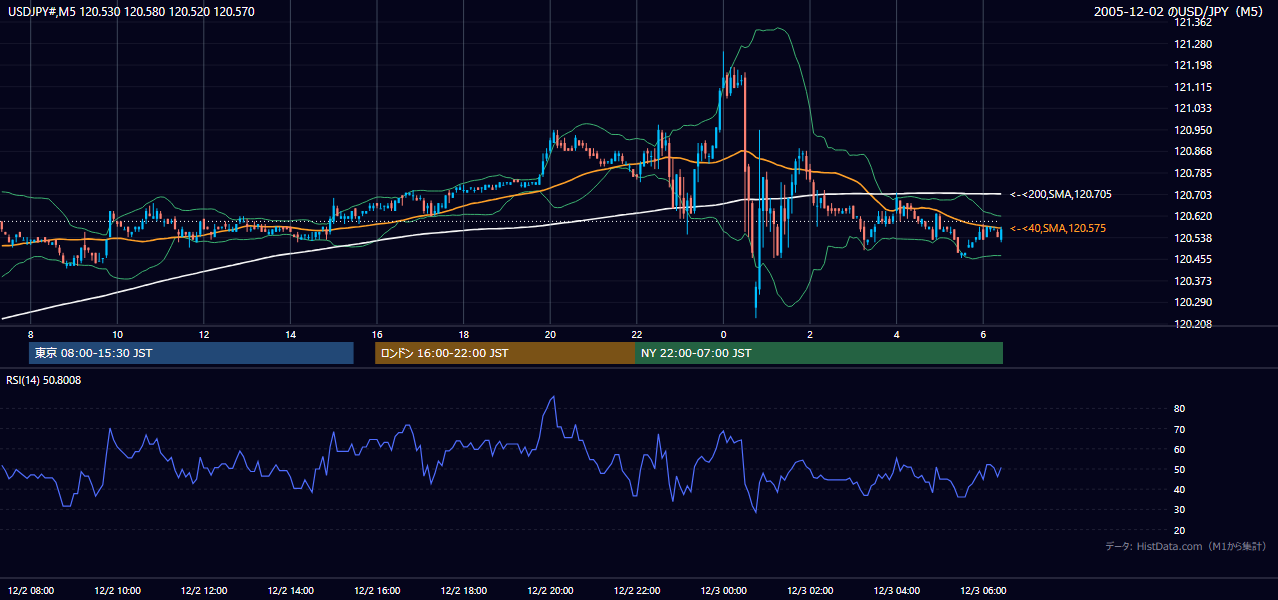The height and width of the screenshot is (600, 1278).
Task: Click the 12/2 10:00 time axis label
Action: [117, 590]
